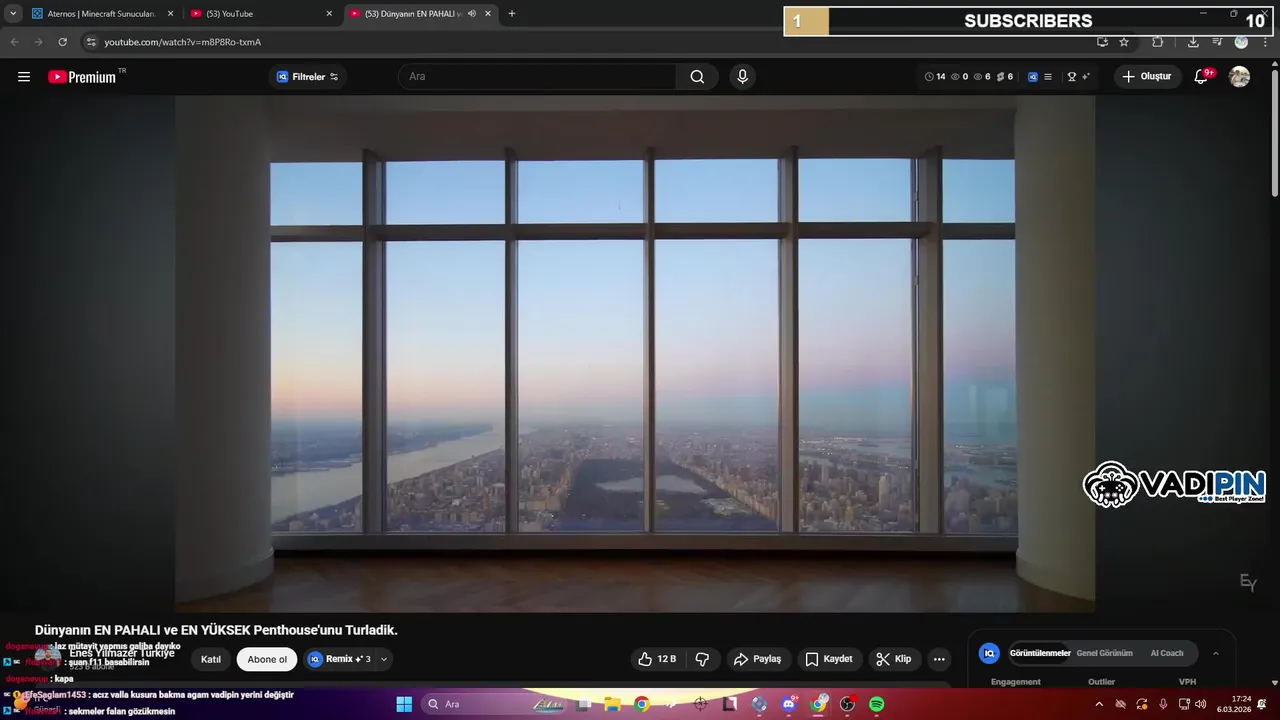Share the video with Paylaş
This screenshot has width=1280, height=720.
[757, 659]
